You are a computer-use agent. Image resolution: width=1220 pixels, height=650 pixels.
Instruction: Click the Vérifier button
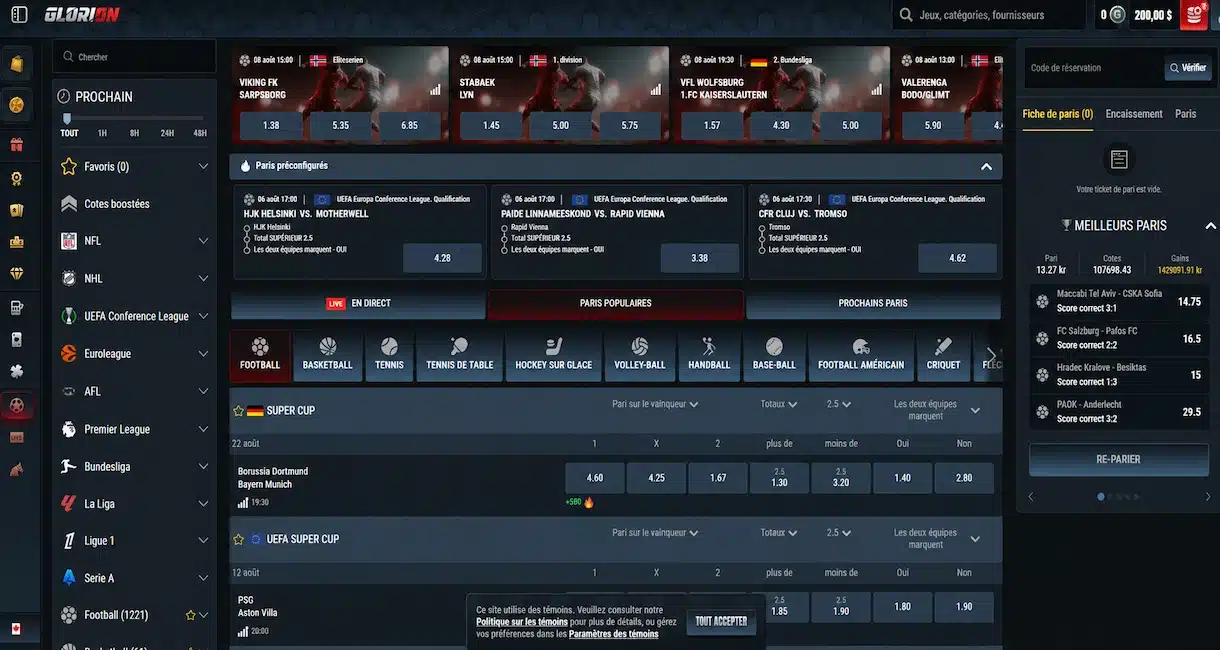1188,68
